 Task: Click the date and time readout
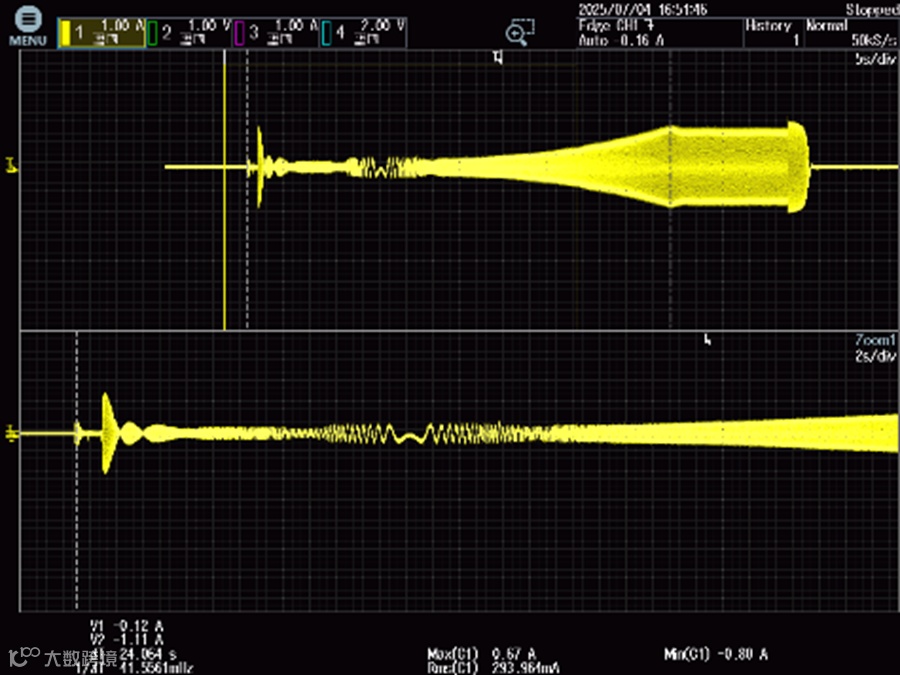coord(643,10)
